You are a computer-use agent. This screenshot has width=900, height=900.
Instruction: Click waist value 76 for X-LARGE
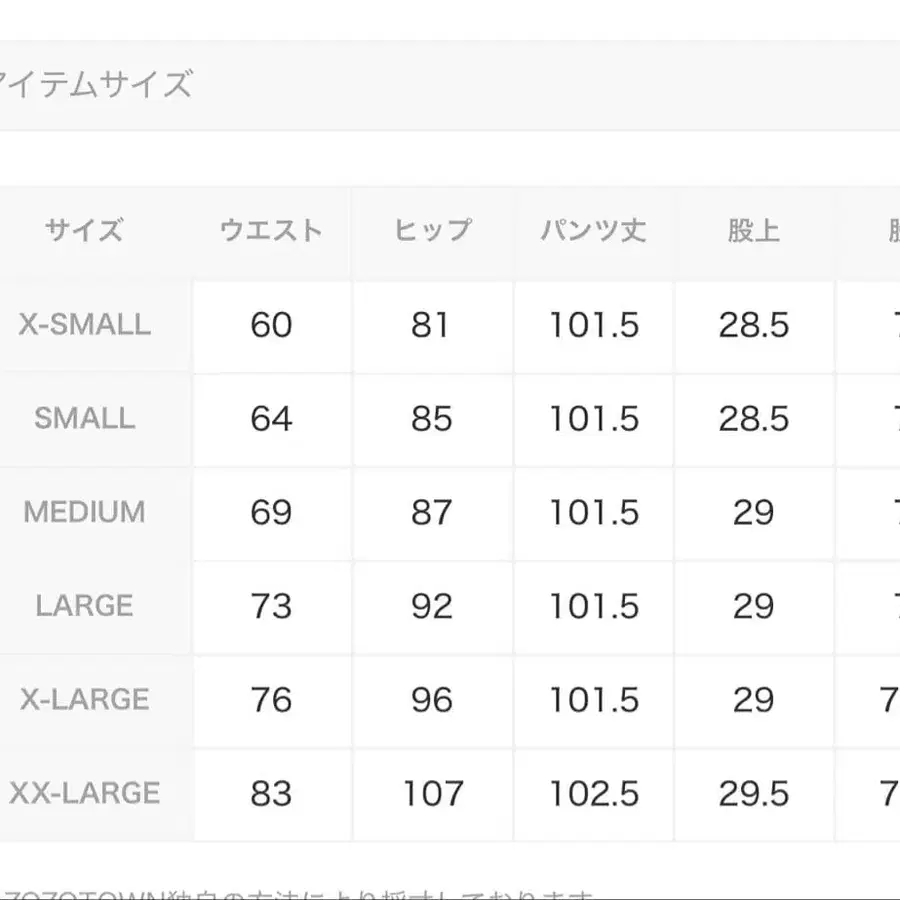pyautogui.click(x=271, y=699)
